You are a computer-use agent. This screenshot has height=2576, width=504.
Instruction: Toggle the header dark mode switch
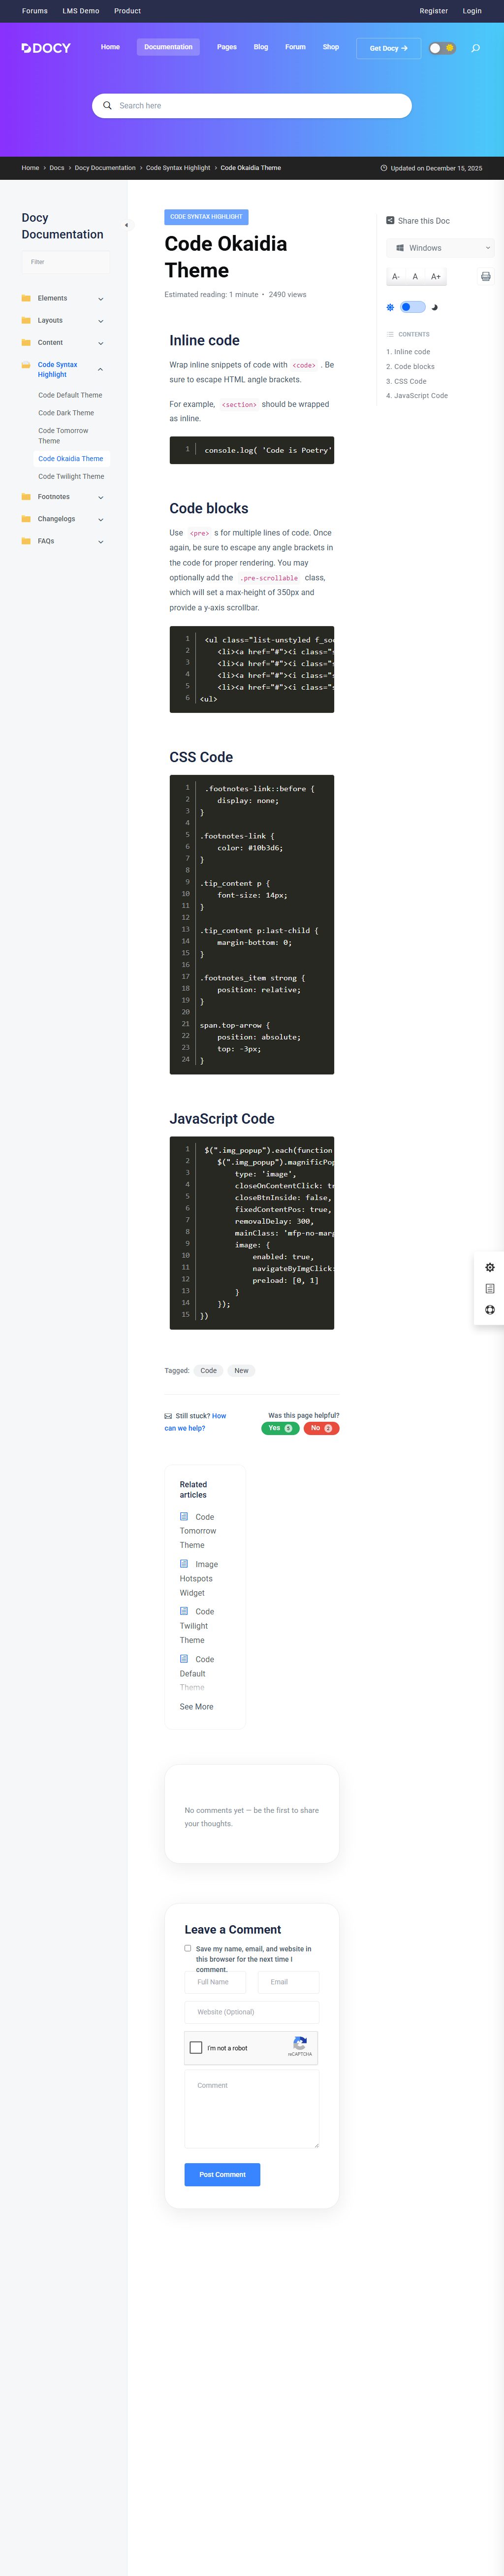pos(442,48)
